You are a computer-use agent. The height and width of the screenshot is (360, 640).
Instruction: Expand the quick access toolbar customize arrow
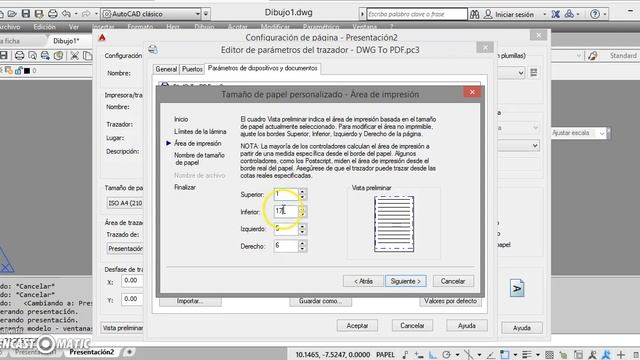(x=206, y=14)
